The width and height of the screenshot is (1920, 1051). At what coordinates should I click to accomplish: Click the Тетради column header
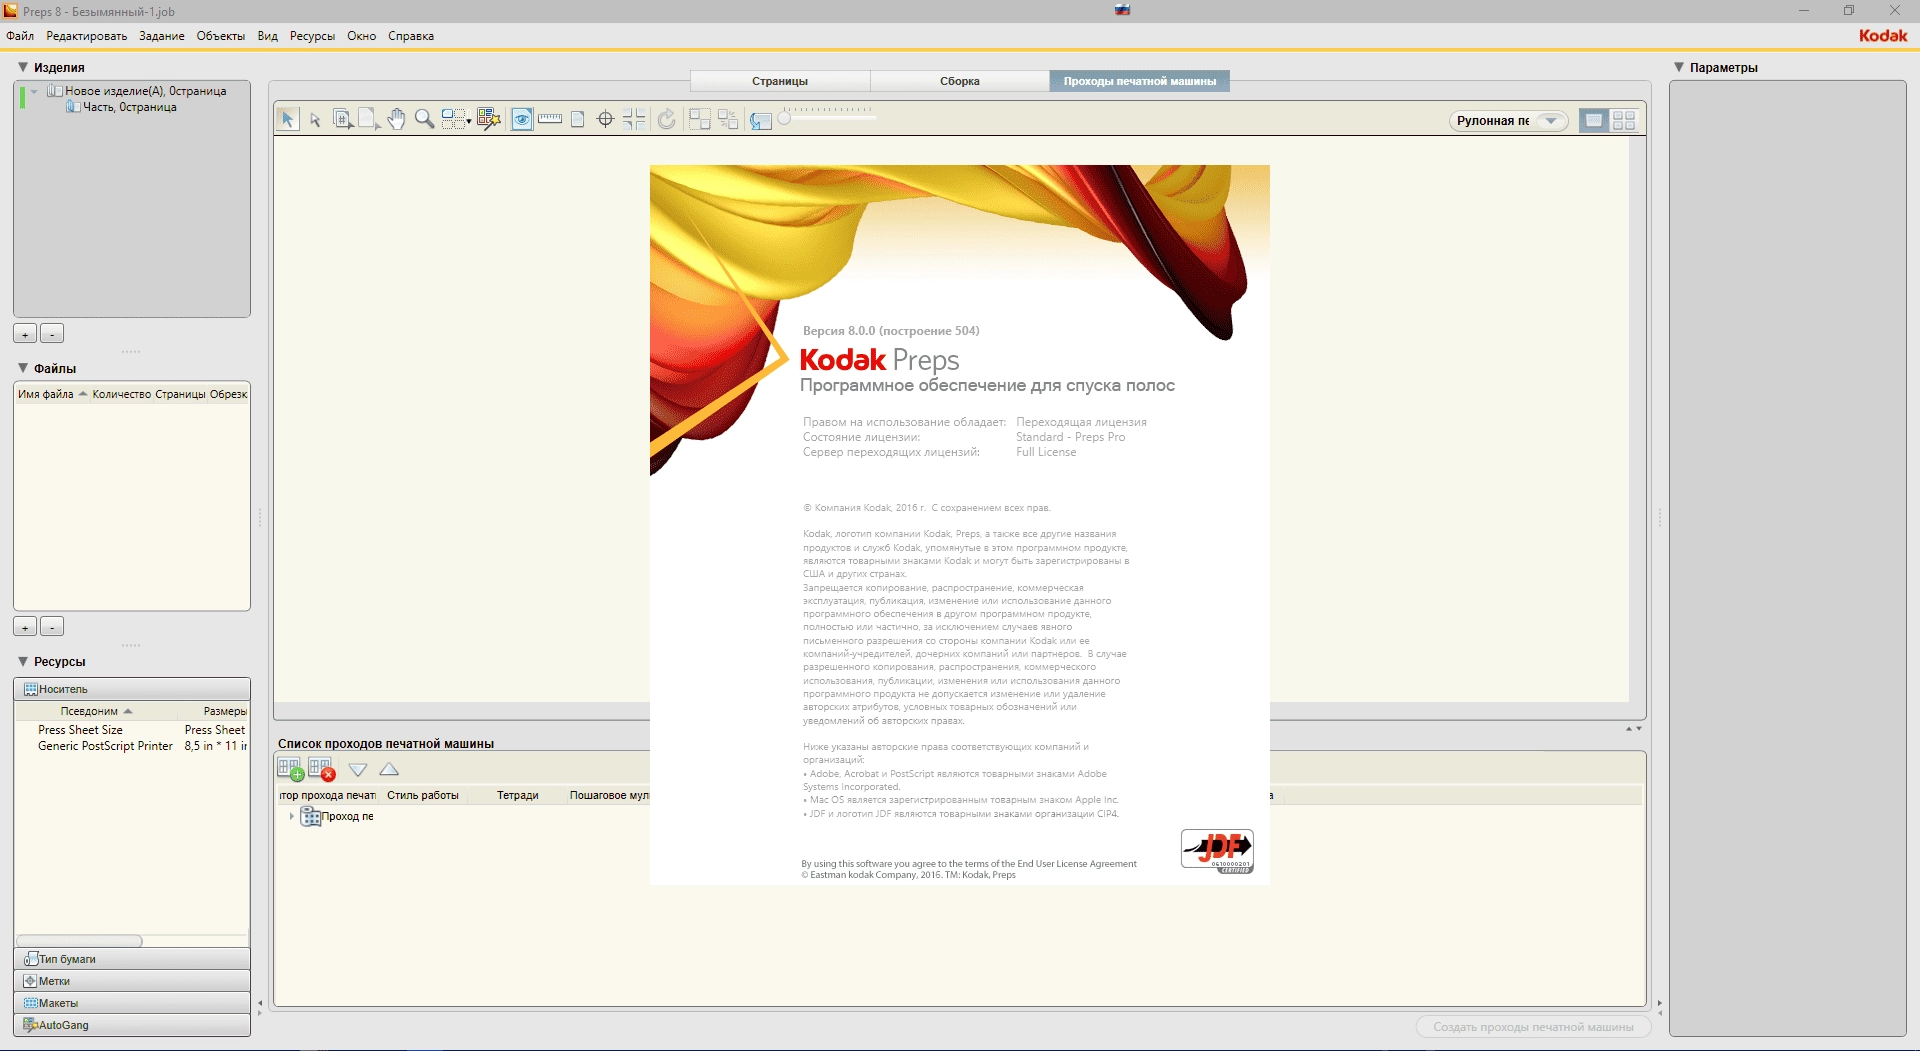[x=518, y=796]
